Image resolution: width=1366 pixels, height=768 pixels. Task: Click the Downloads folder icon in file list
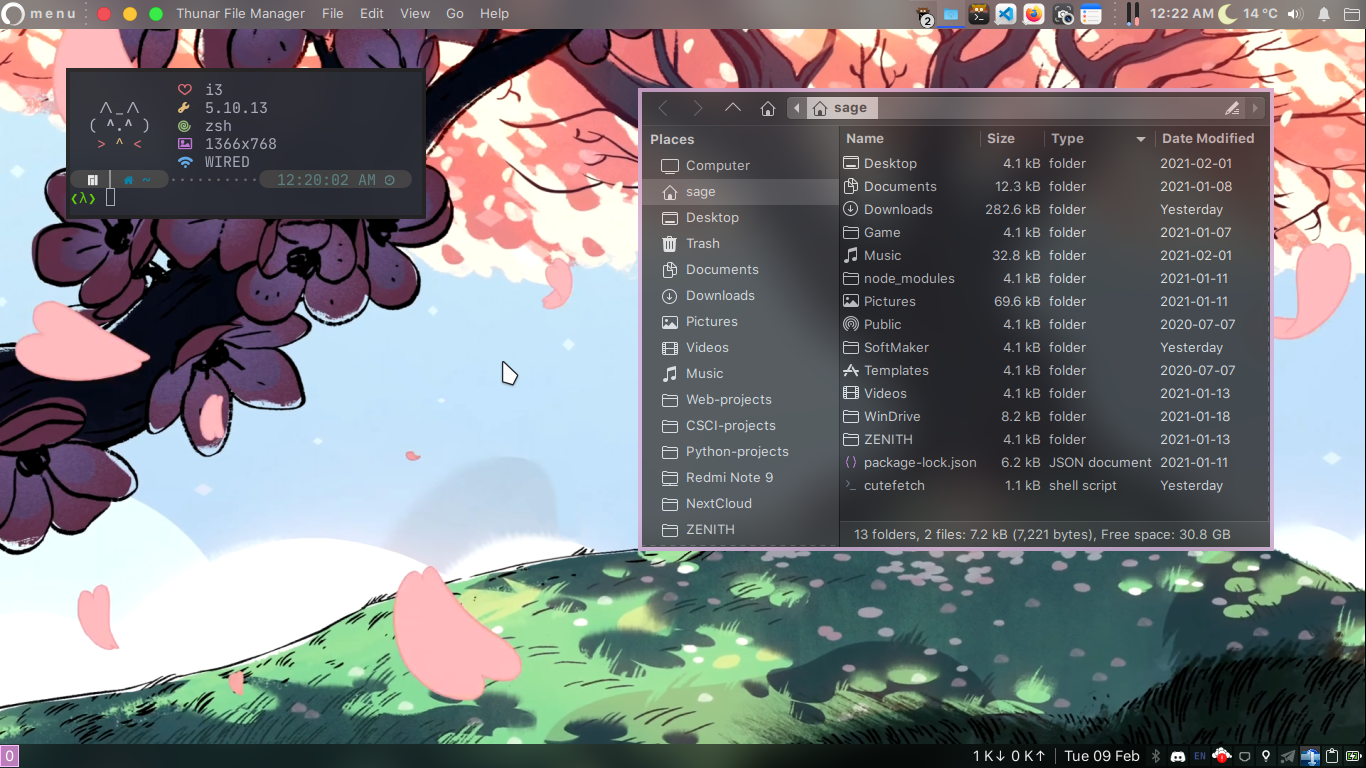(851, 209)
